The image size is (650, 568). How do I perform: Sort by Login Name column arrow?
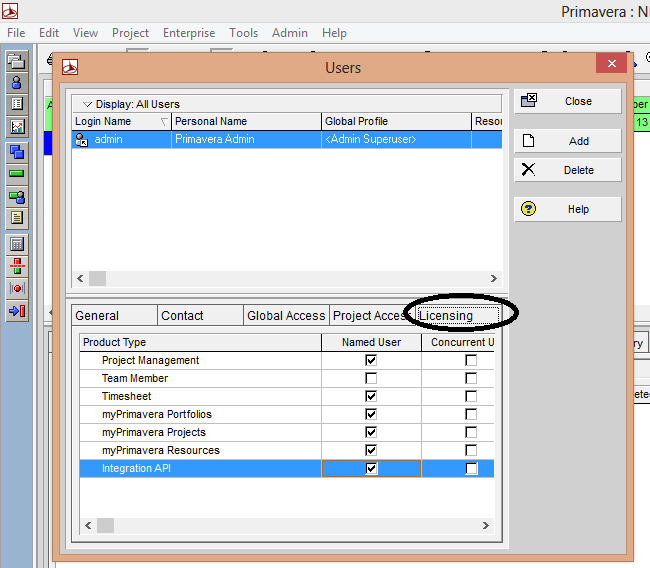[164, 121]
